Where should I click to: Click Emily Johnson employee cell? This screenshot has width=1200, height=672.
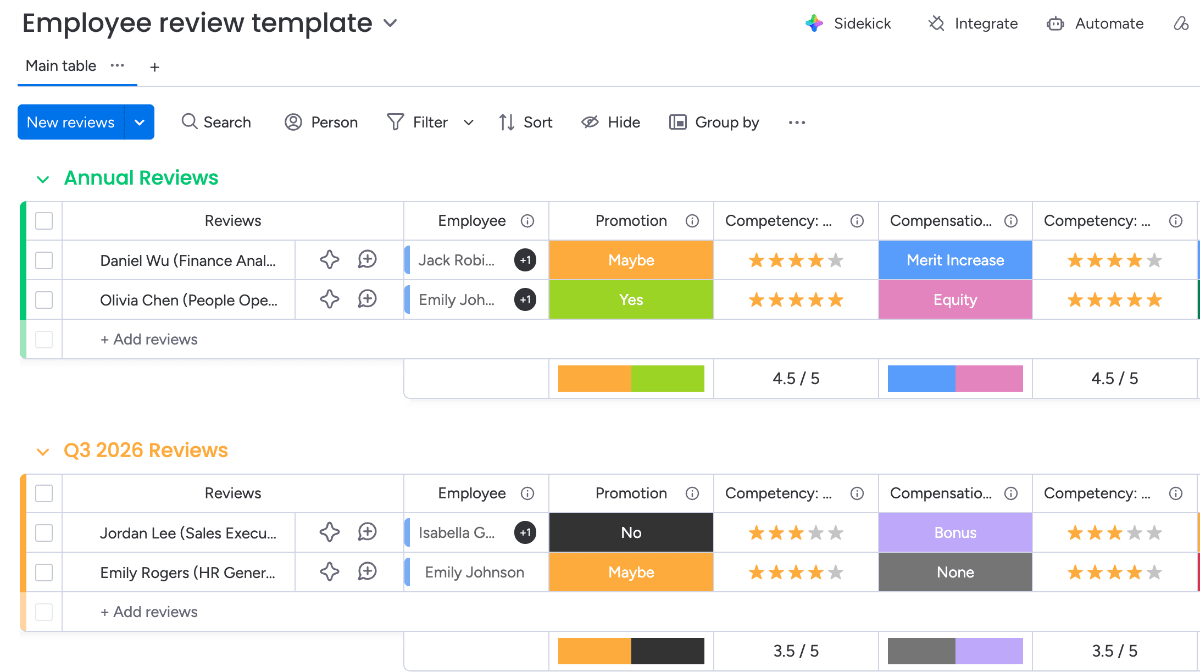point(474,572)
